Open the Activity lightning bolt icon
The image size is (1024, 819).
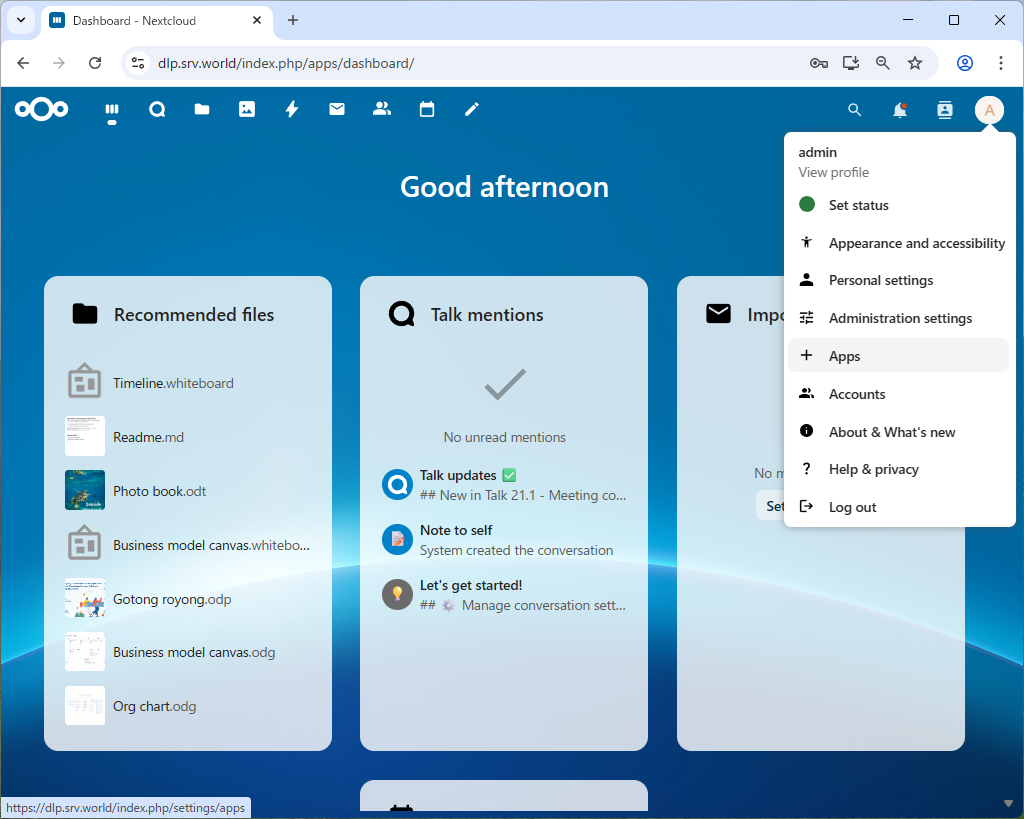coord(292,110)
